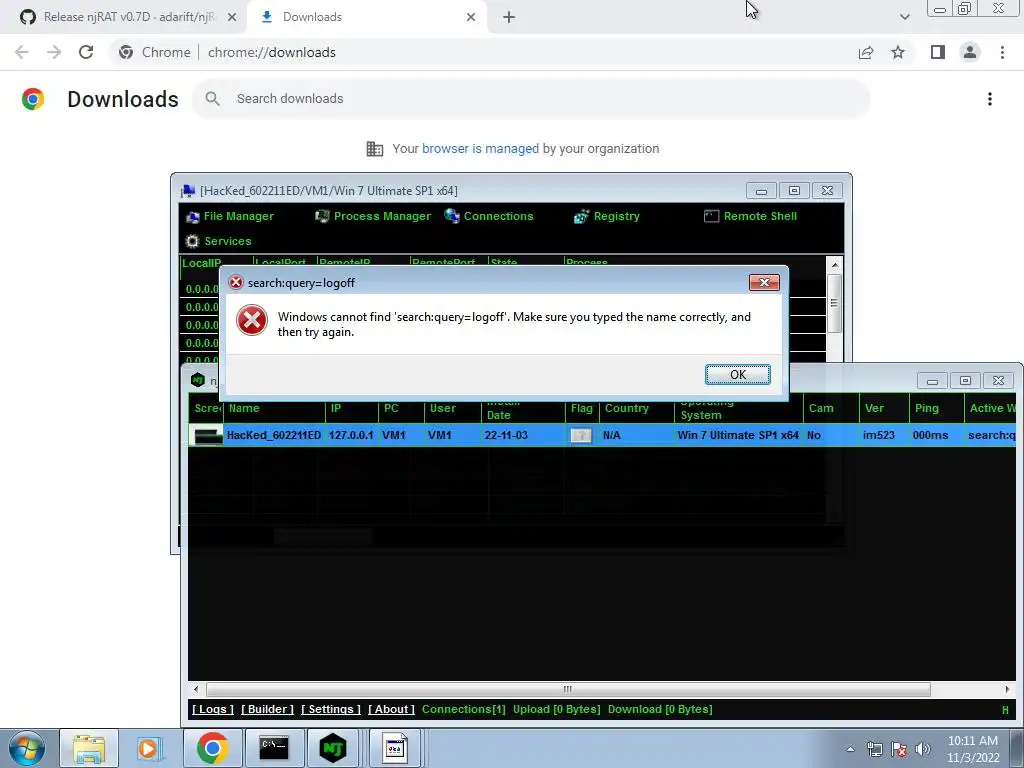Go back in Chrome
Image resolution: width=1024 pixels, height=768 pixels.
pyautogui.click(x=22, y=52)
